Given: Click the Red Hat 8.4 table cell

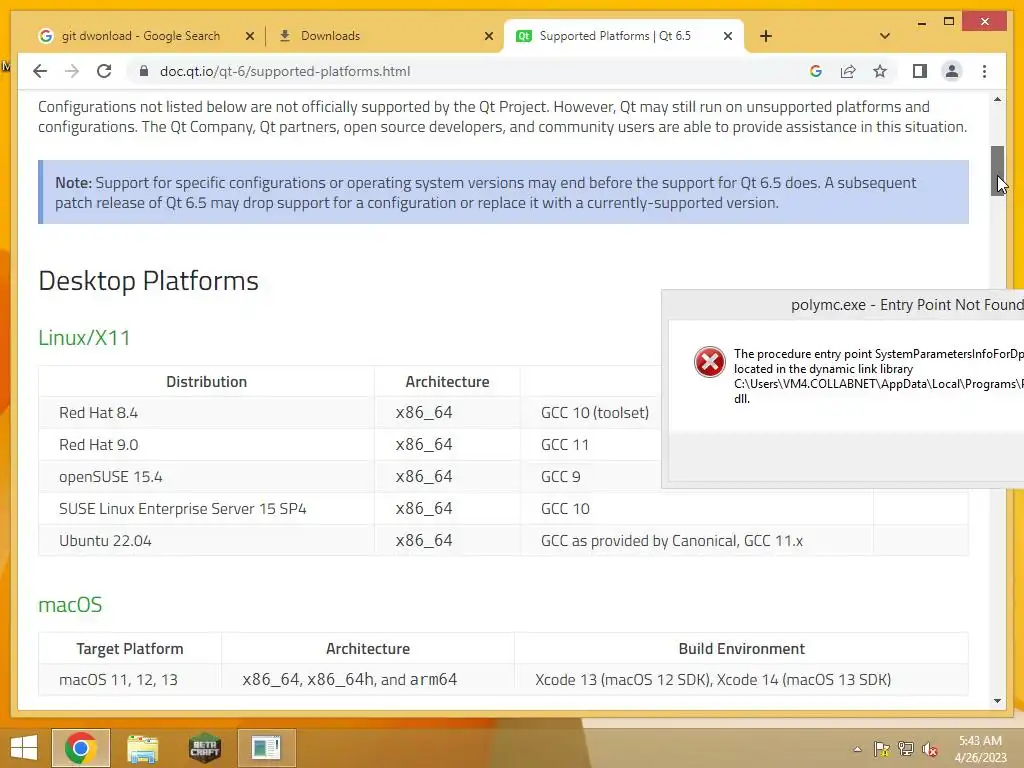Looking at the screenshot, I should tap(206, 413).
